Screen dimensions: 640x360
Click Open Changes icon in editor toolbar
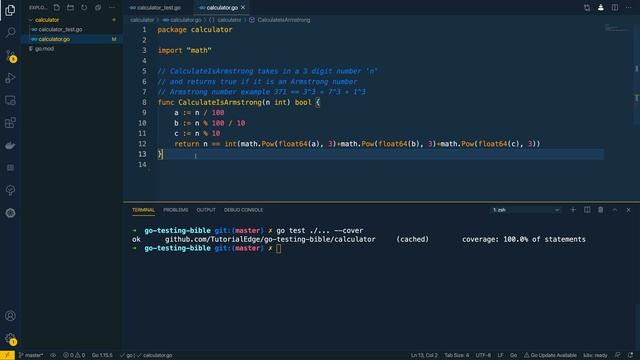pos(587,7)
